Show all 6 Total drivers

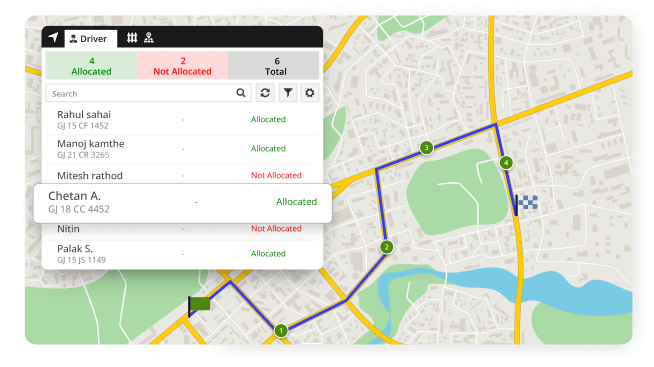point(274,66)
